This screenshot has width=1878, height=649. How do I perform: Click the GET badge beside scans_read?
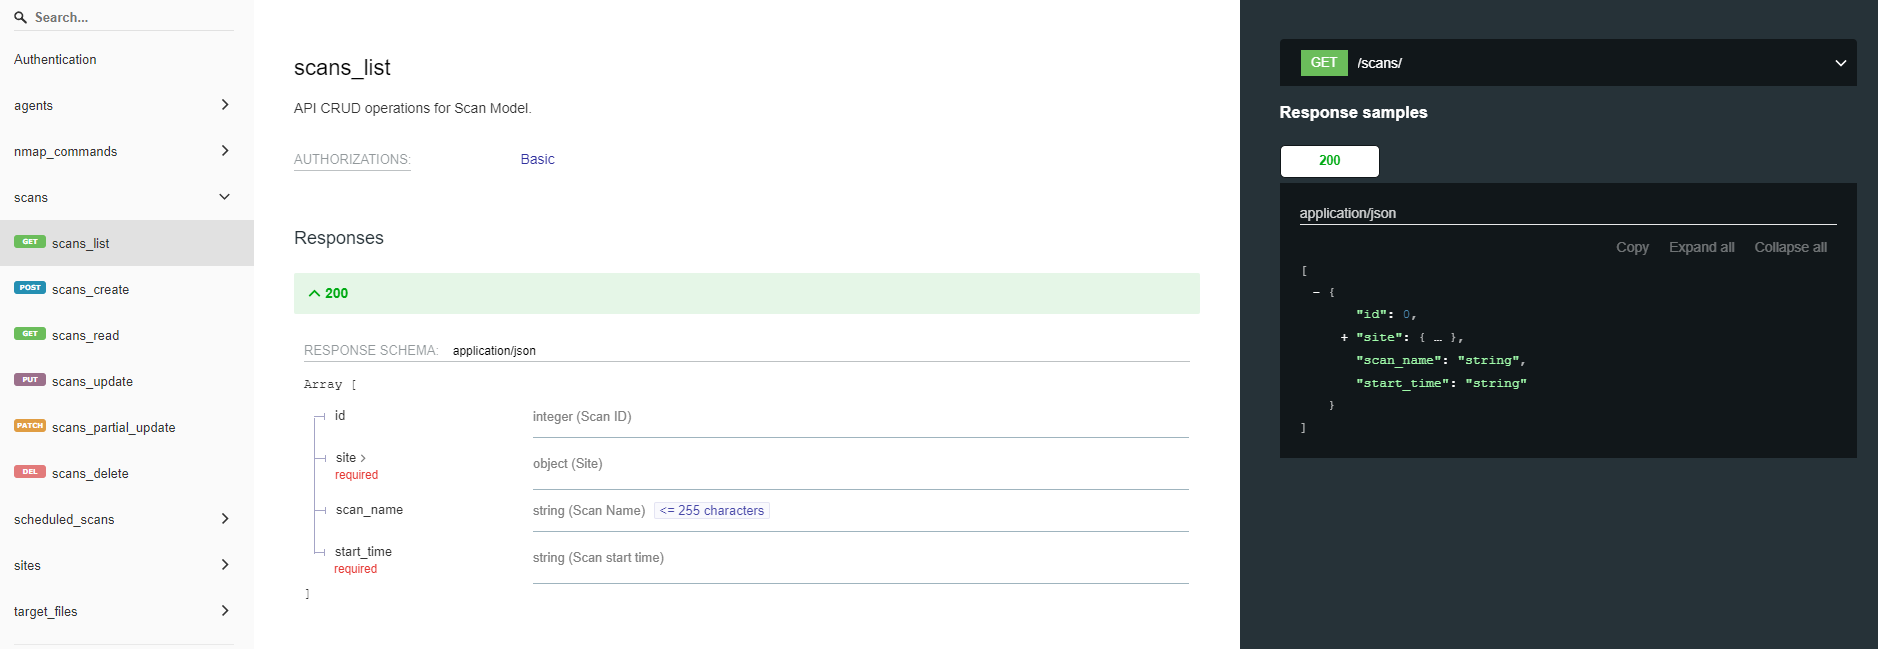click(x=30, y=333)
